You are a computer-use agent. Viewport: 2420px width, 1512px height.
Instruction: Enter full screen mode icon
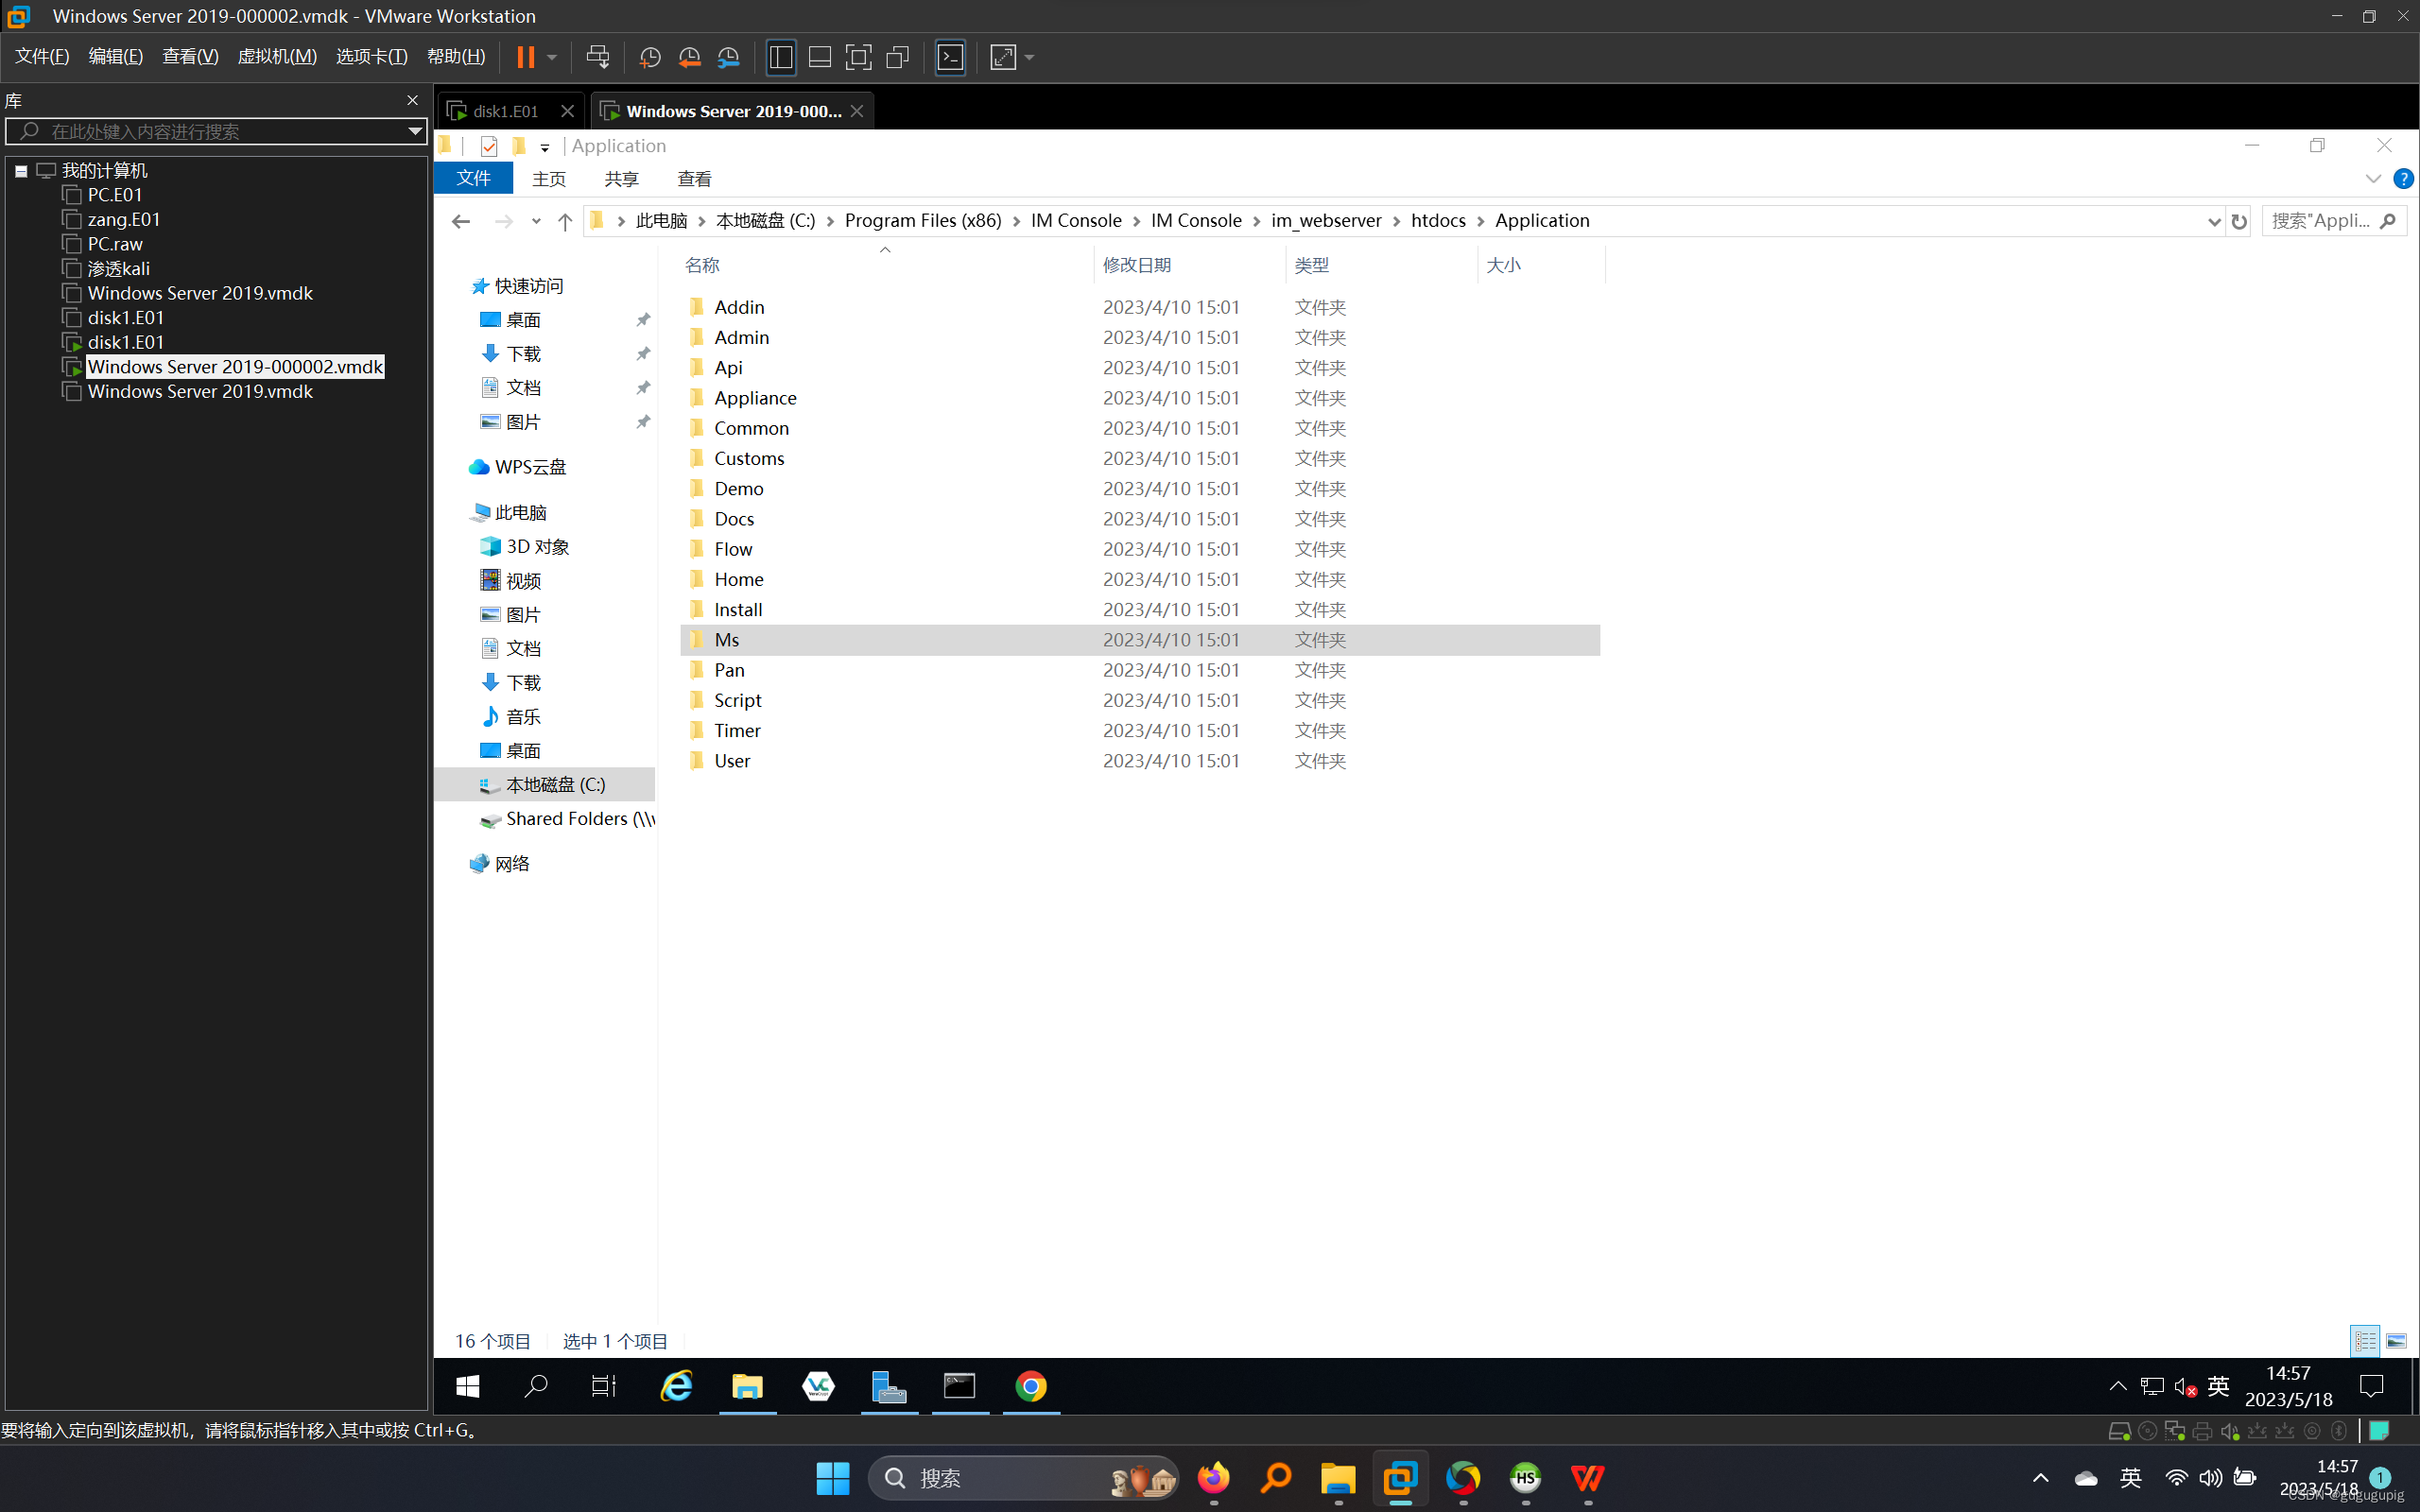click(x=858, y=57)
